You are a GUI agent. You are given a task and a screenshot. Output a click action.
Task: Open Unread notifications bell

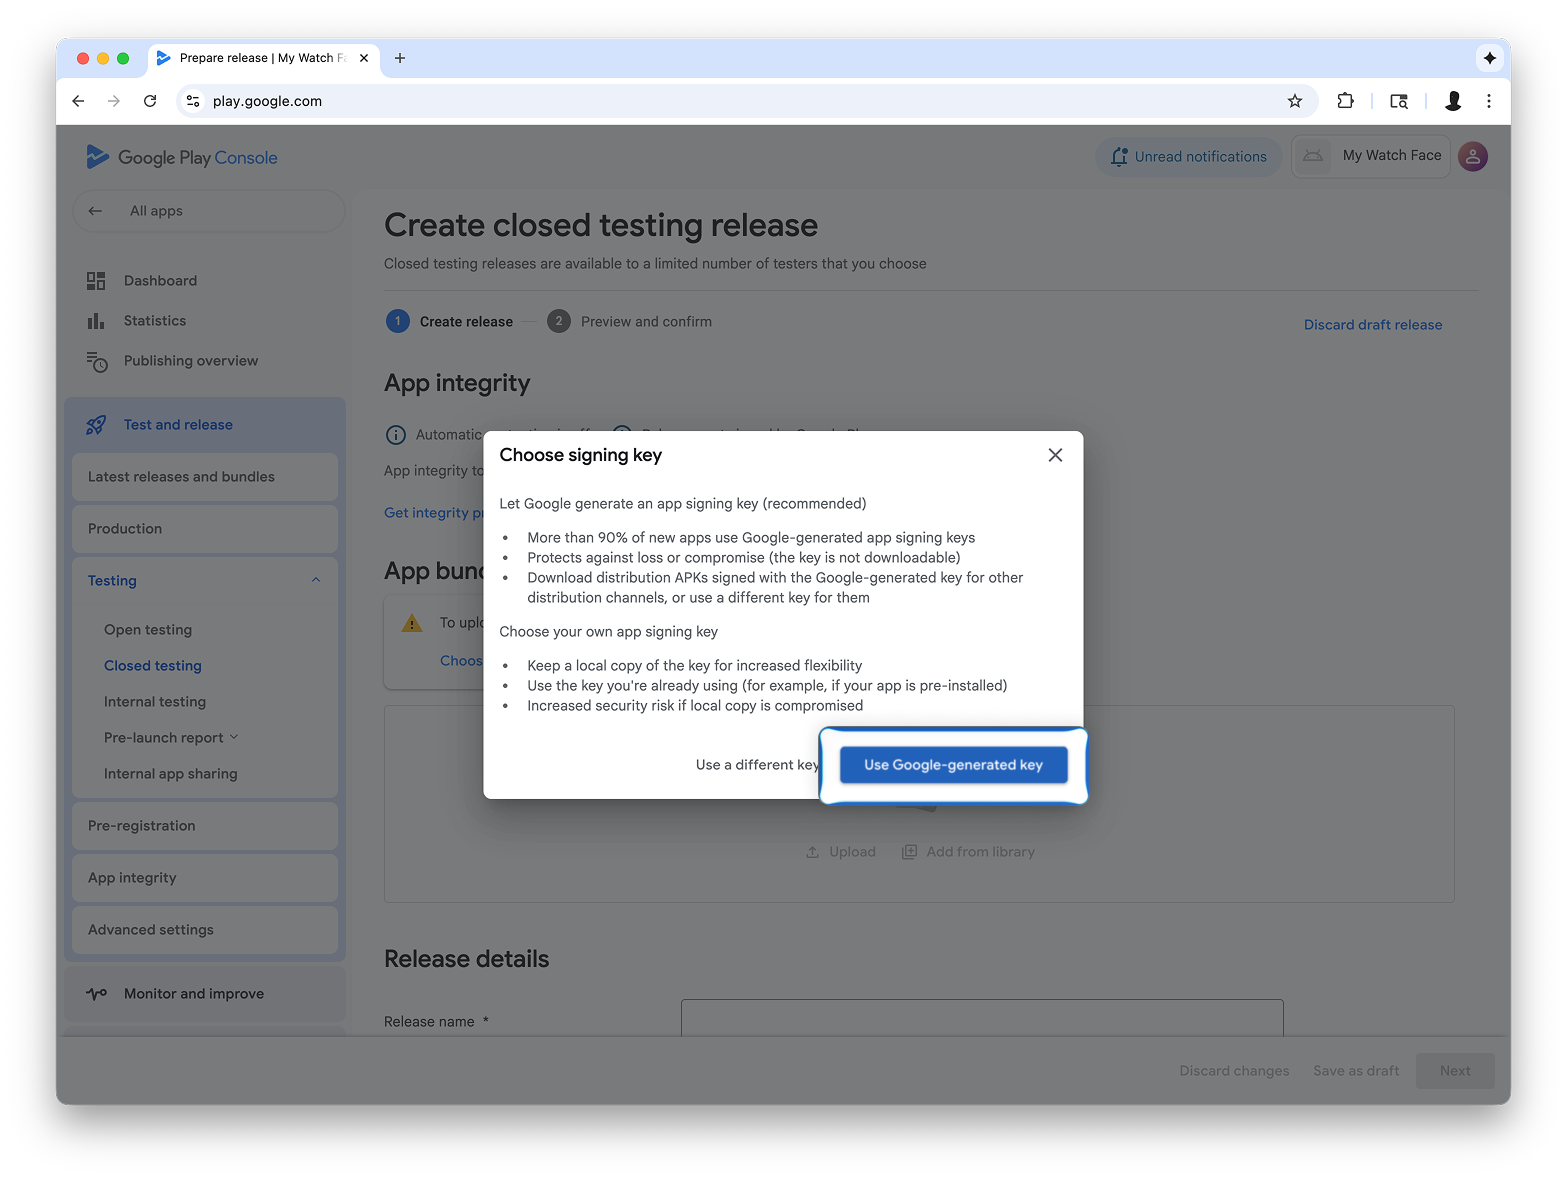coord(1189,157)
